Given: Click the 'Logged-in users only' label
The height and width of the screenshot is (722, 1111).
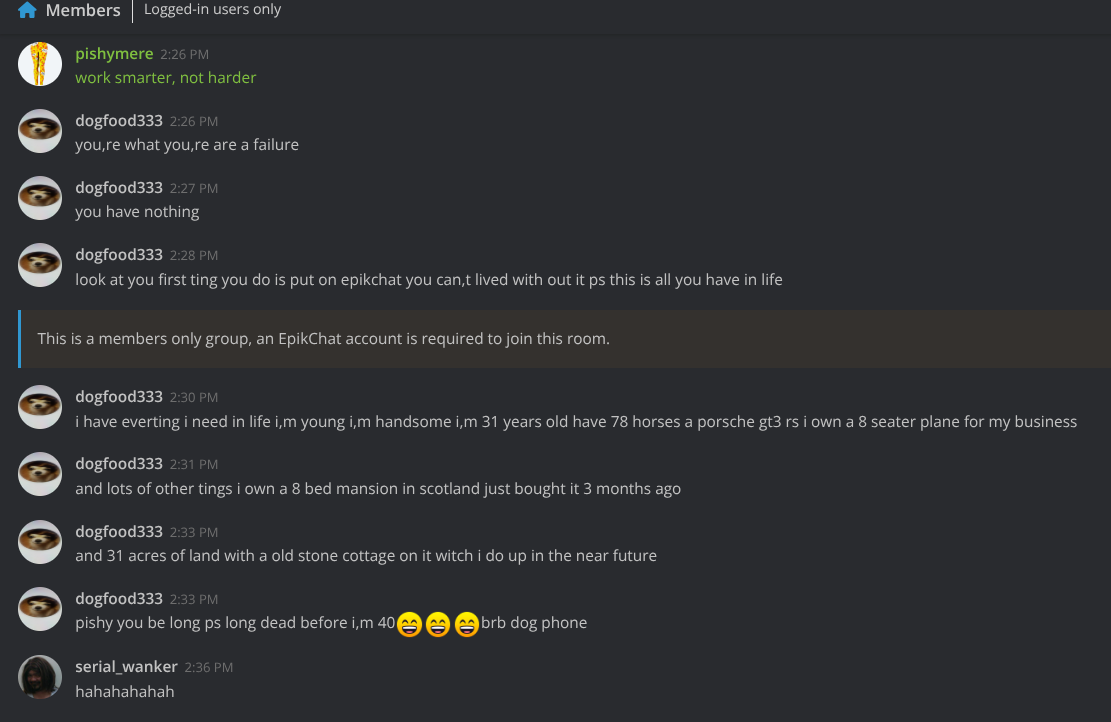Looking at the screenshot, I should (x=212, y=10).
